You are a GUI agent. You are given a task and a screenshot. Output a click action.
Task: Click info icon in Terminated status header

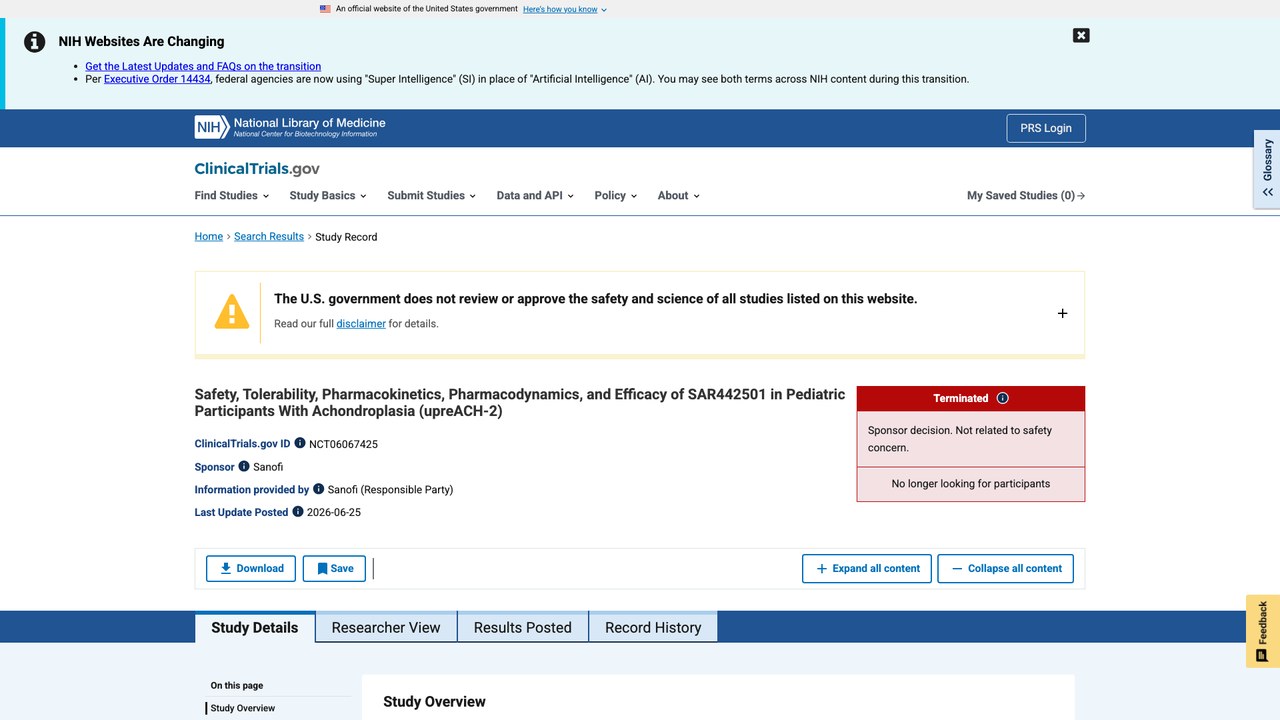point(1003,398)
